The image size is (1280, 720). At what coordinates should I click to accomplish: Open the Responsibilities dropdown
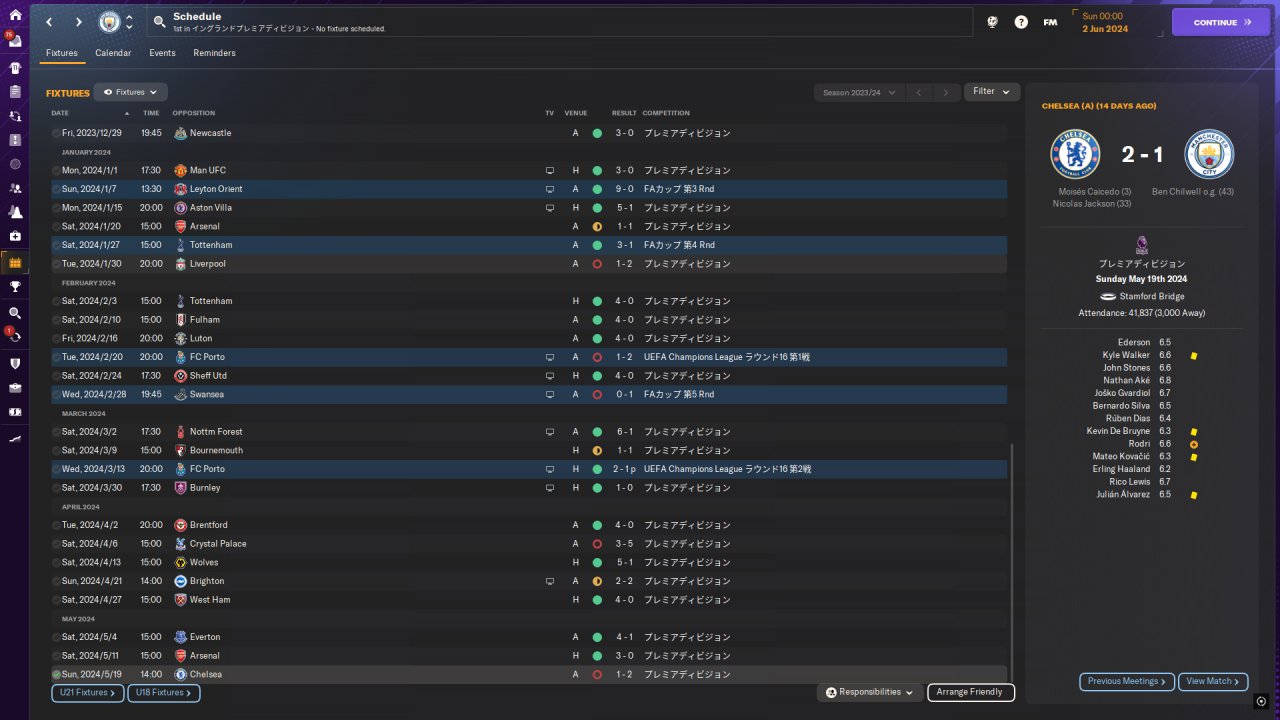(x=869, y=692)
